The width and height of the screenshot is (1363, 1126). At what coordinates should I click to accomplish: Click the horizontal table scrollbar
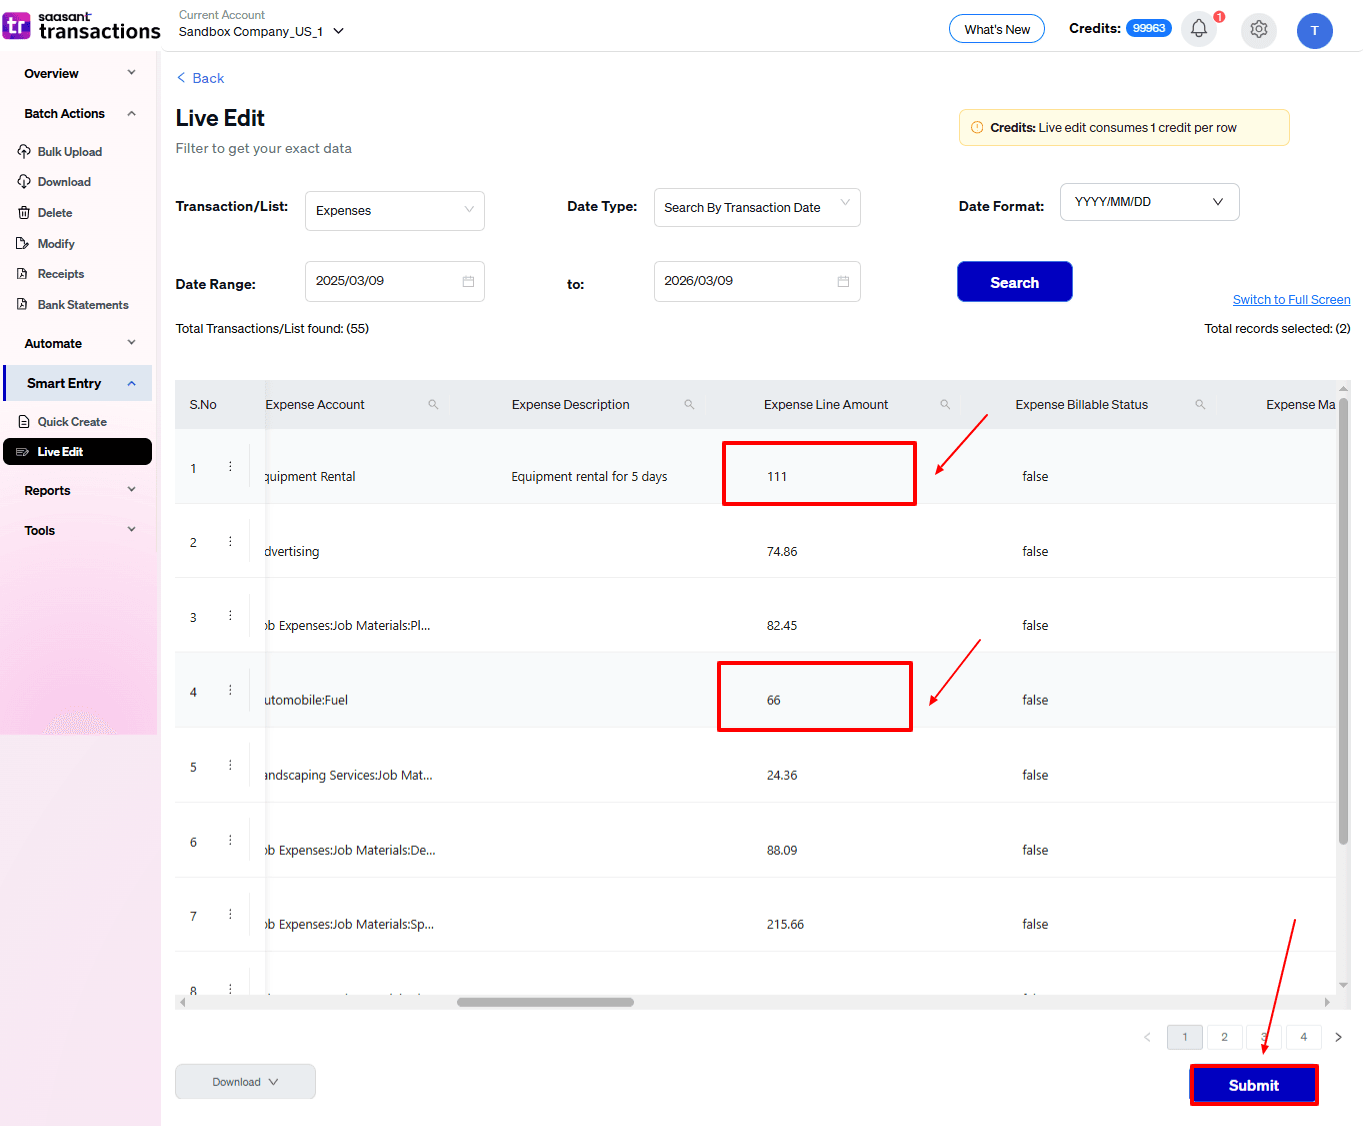(x=545, y=1002)
